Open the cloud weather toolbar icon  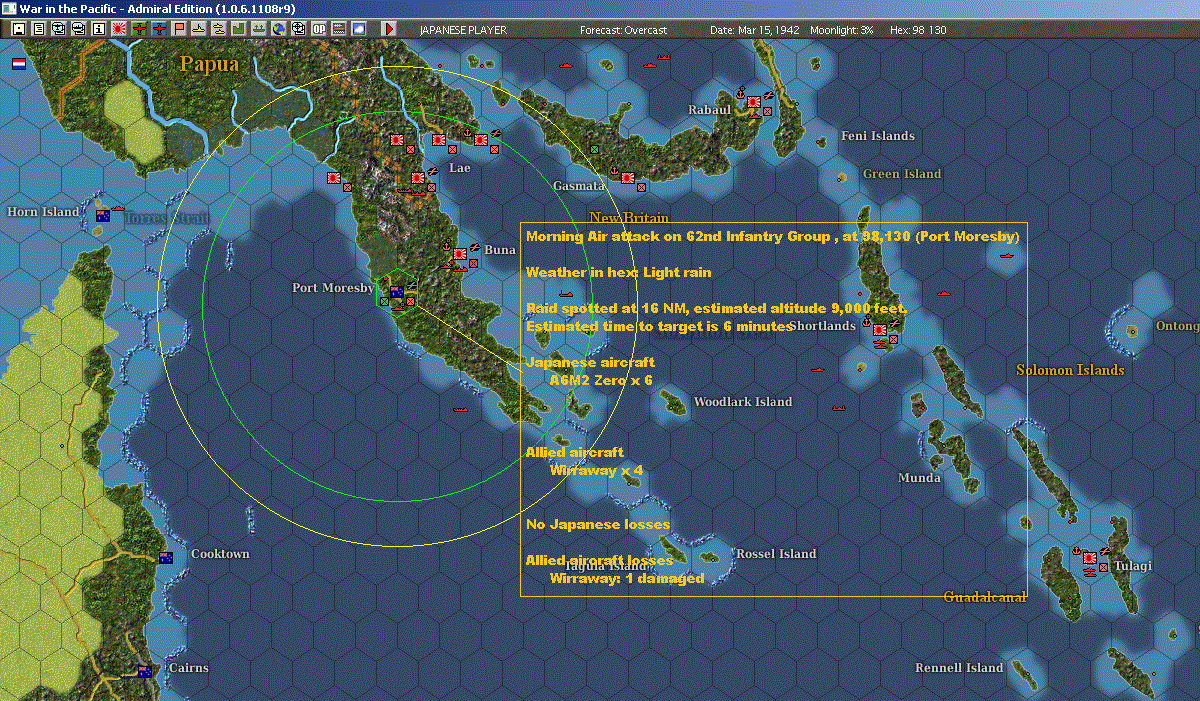[357, 29]
